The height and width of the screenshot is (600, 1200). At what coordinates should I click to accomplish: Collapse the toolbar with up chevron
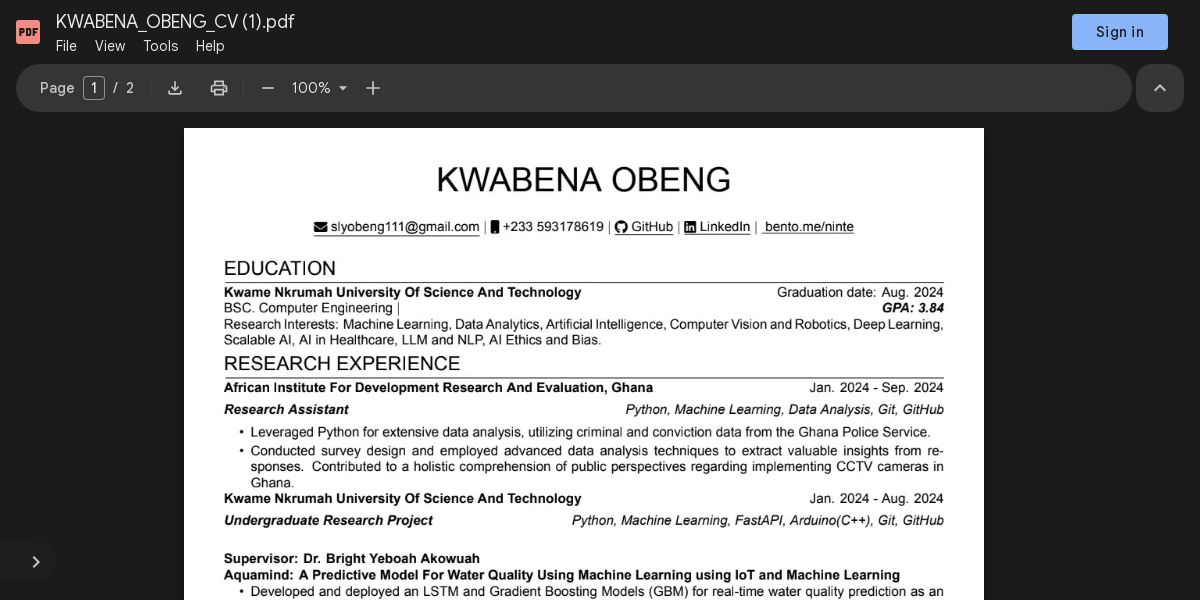1160,88
